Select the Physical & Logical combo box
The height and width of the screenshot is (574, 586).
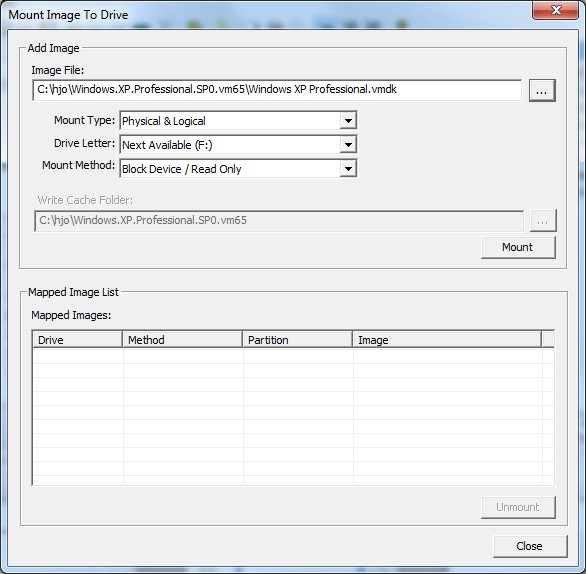(x=238, y=121)
